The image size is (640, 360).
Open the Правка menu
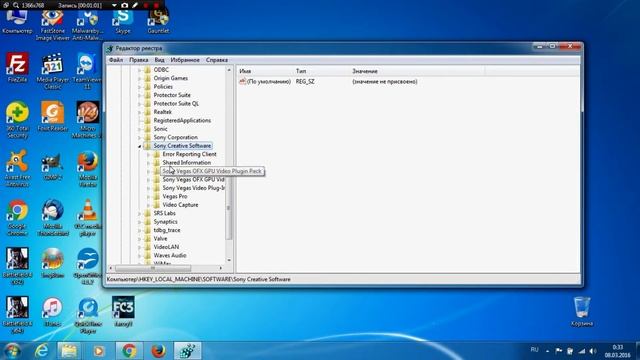[138, 60]
